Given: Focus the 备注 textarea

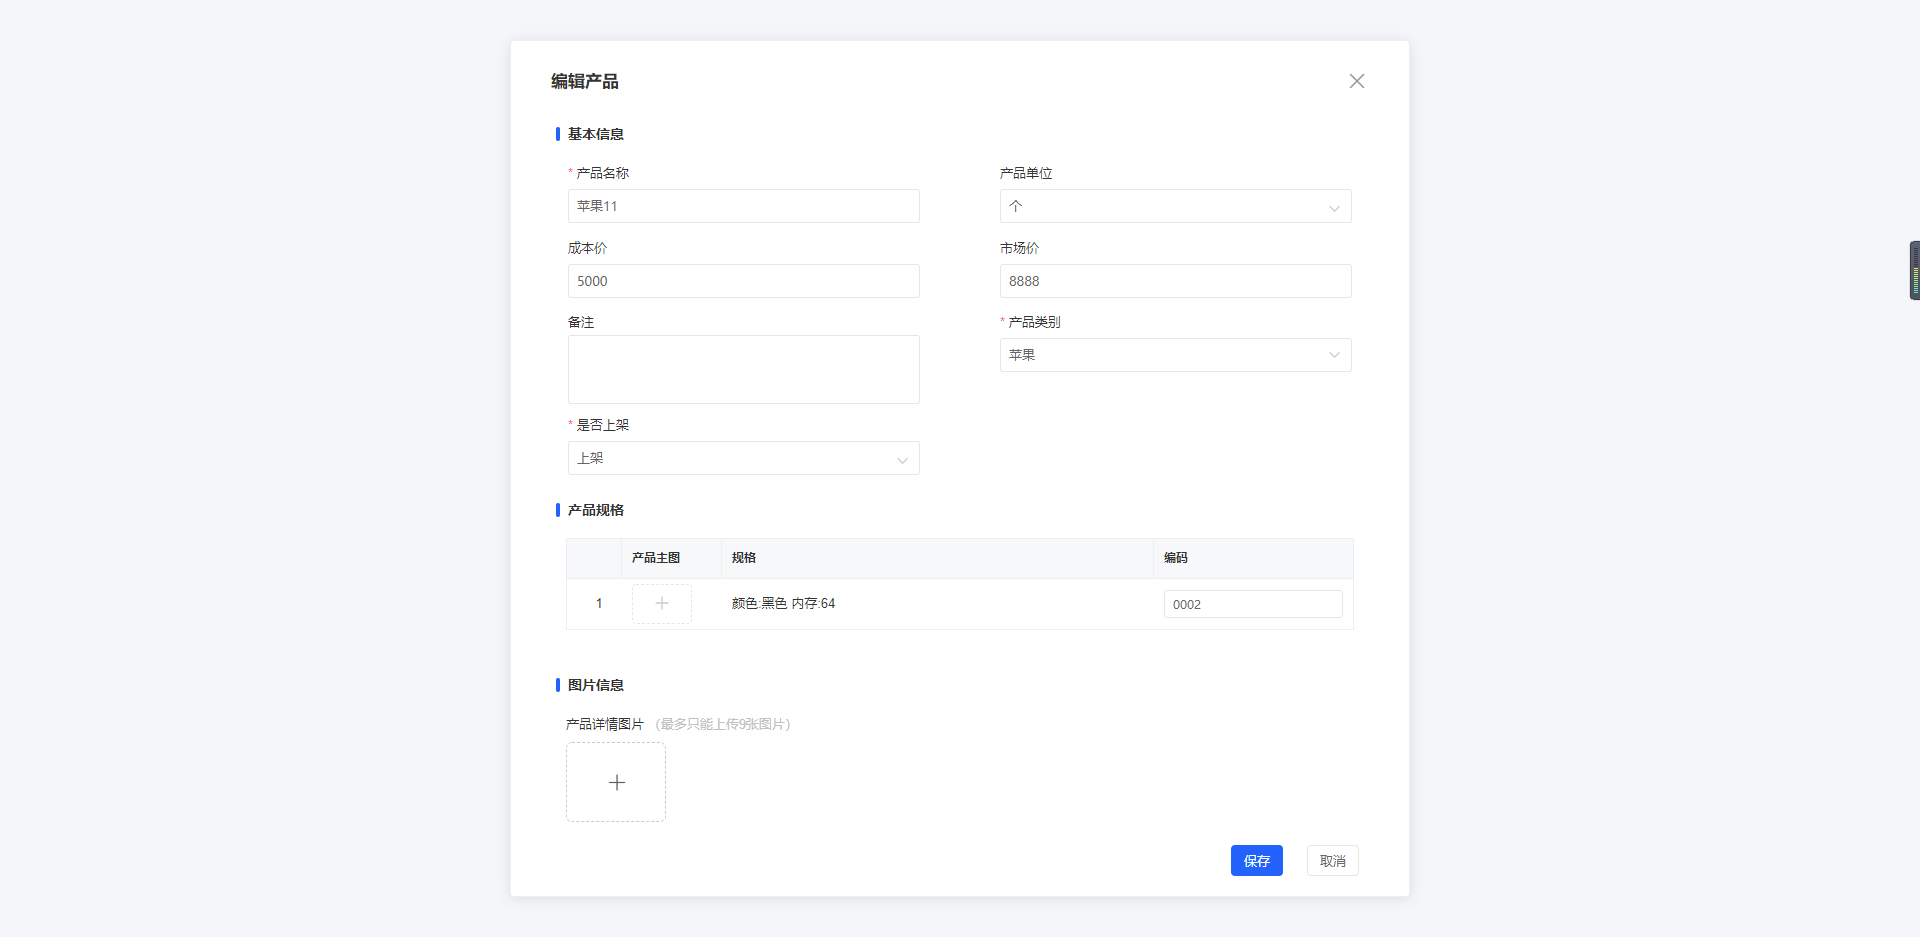Looking at the screenshot, I should tap(743, 369).
